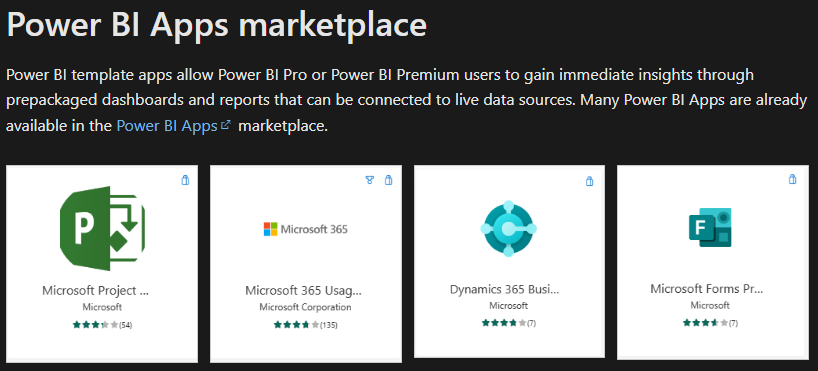The image size is (818, 371).
Task: Click the filter badge icon on the Microsoft 365 Usage card
Action: [370, 180]
